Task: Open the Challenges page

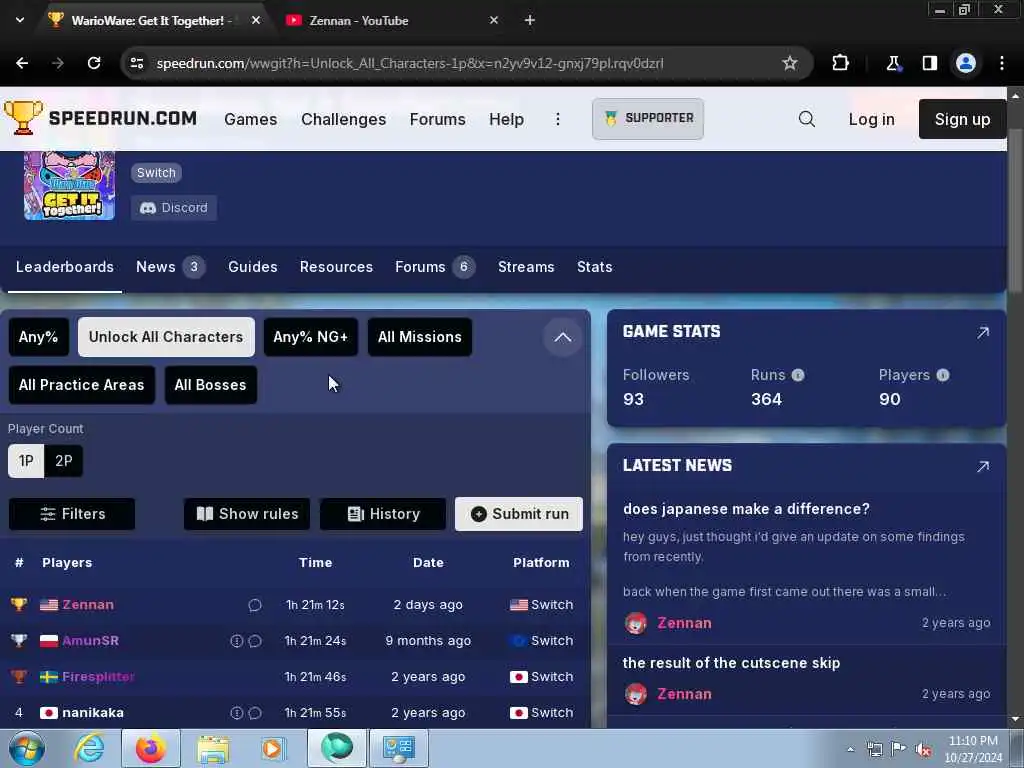Action: coord(344,120)
